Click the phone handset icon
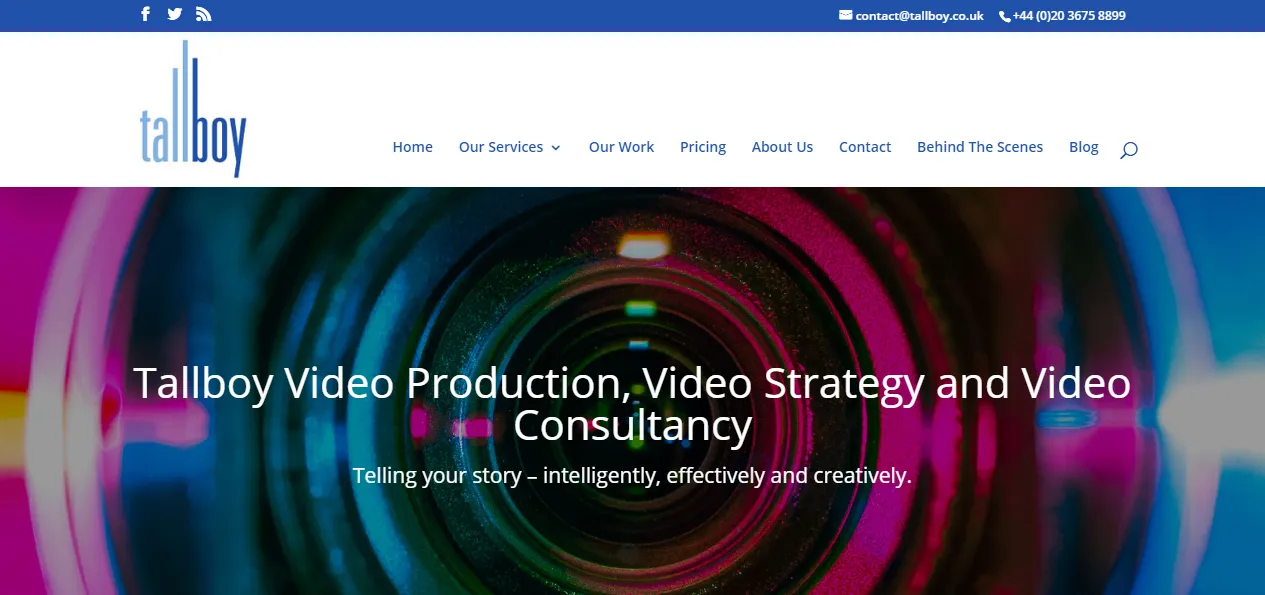The height and width of the screenshot is (595, 1265). click(1005, 16)
